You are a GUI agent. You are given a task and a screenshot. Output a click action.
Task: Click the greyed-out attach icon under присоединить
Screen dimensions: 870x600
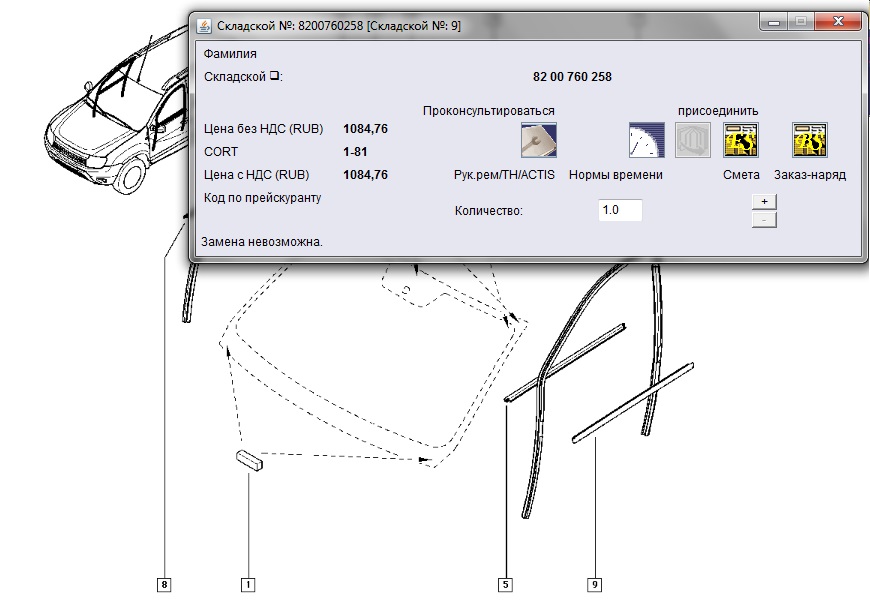click(692, 140)
